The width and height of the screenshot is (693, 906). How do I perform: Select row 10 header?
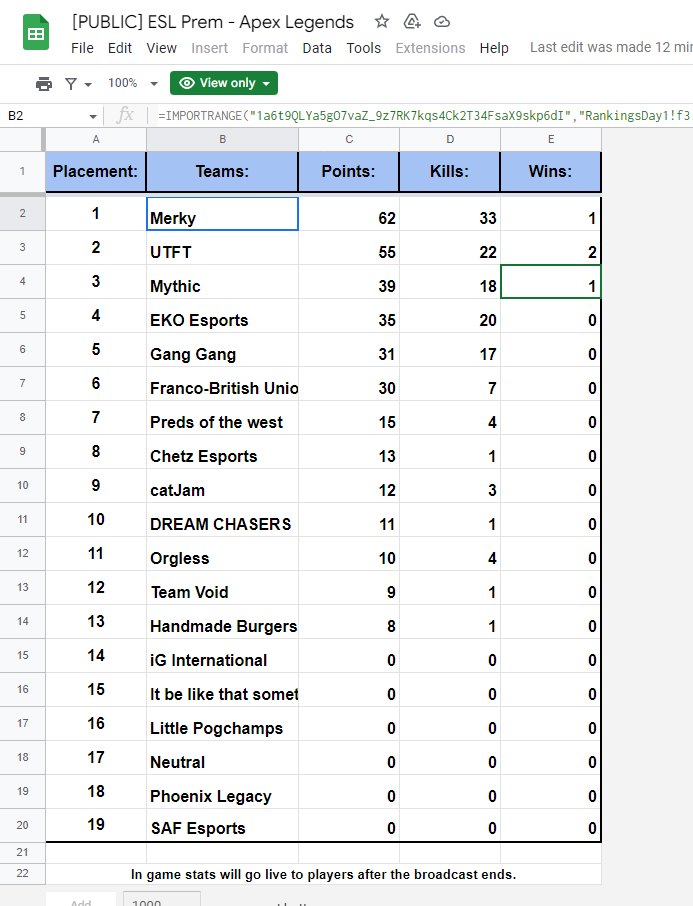point(22,485)
